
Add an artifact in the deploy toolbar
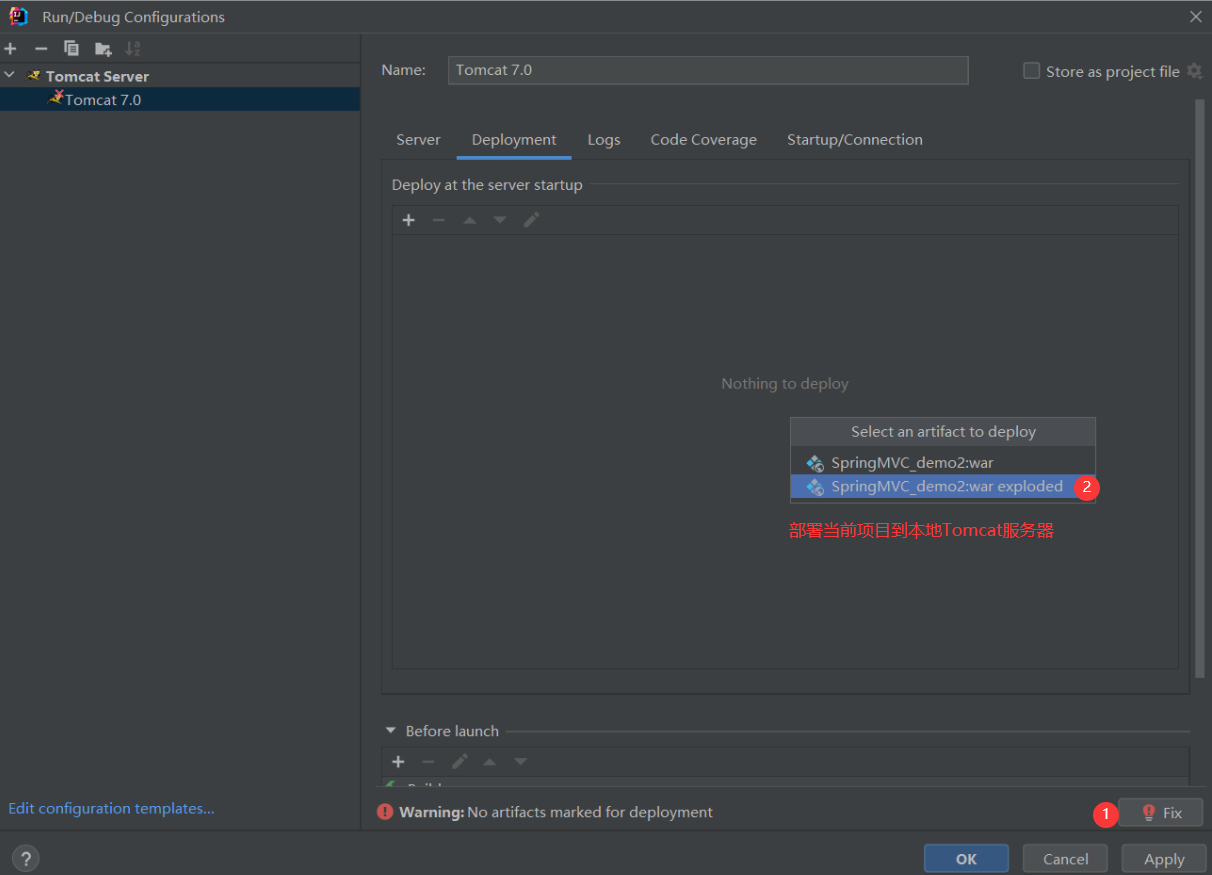(x=408, y=220)
